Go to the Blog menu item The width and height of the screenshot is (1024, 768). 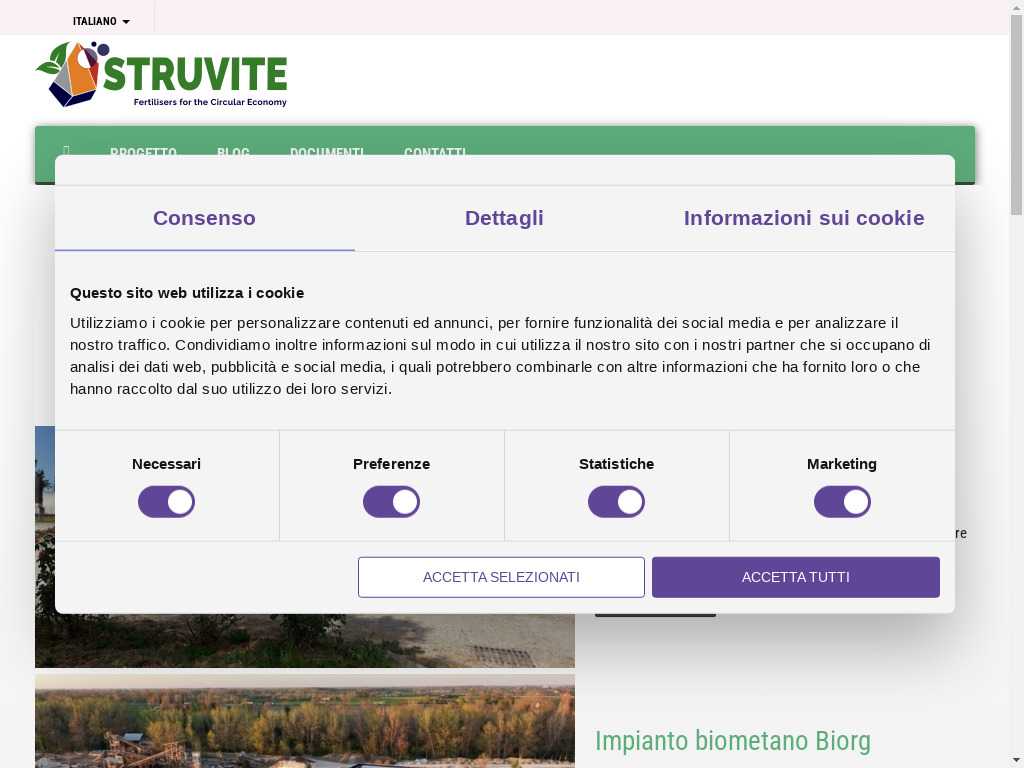pos(233,153)
